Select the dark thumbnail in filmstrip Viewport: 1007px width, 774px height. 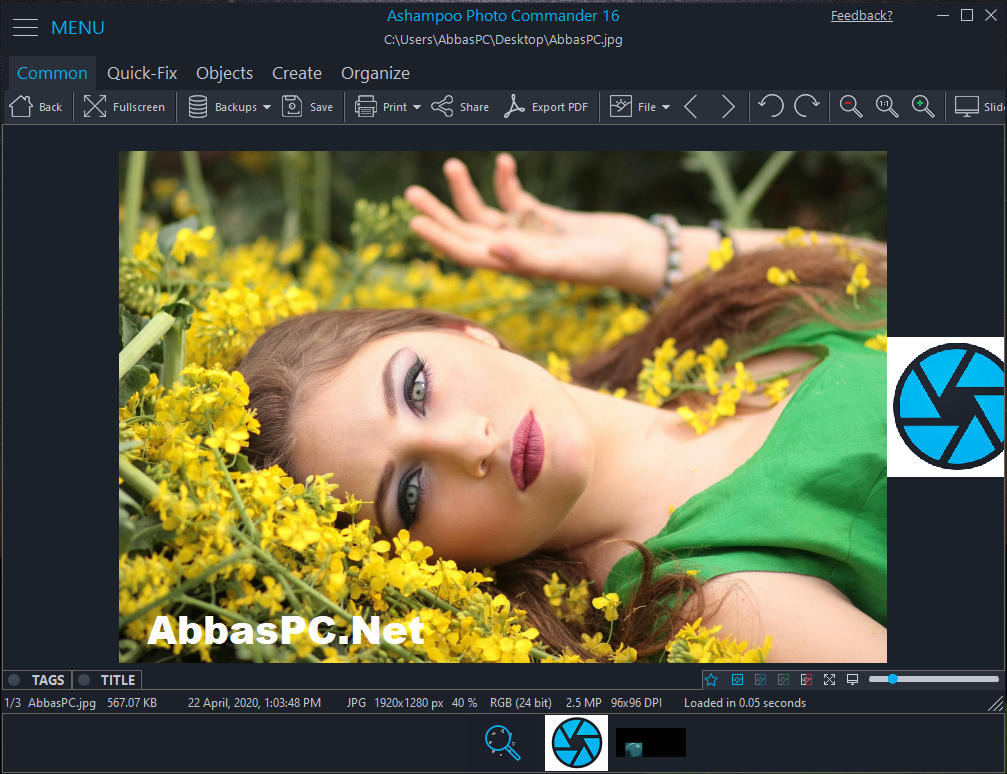(651, 743)
